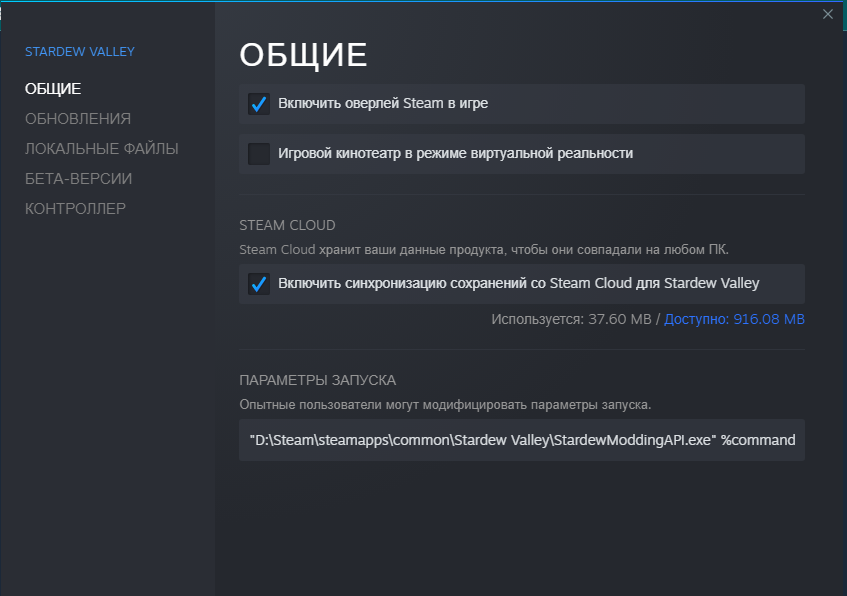The width and height of the screenshot is (847, 596).
Task: Click the large ОБЩИЕ page heading
Action: point(304,55)
